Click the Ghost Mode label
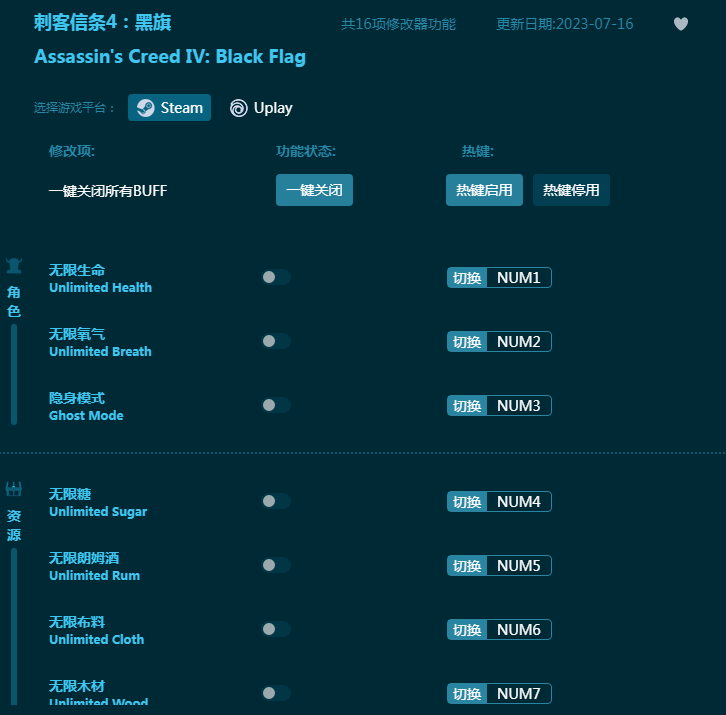The width and height of the screenshot is (726, 715). click(86, 415)
